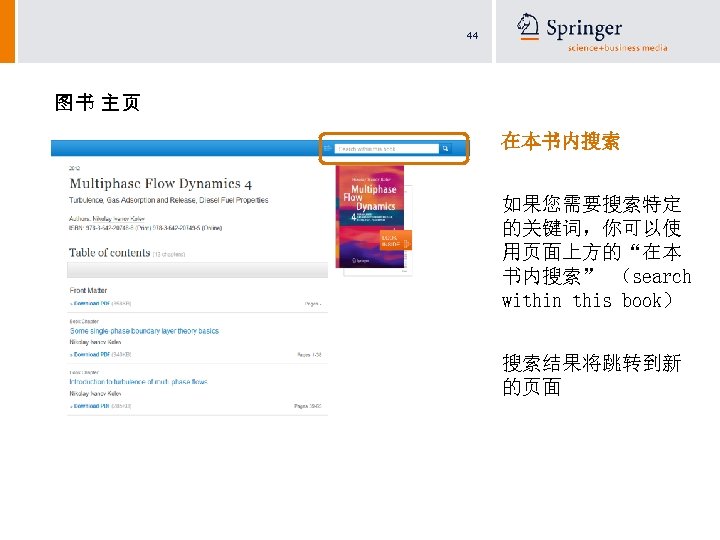The height and width of the screenshot is (540, 720).
Task: Open chapter Some single-phase boundary layer theory basics
Action: click(144, 331)
